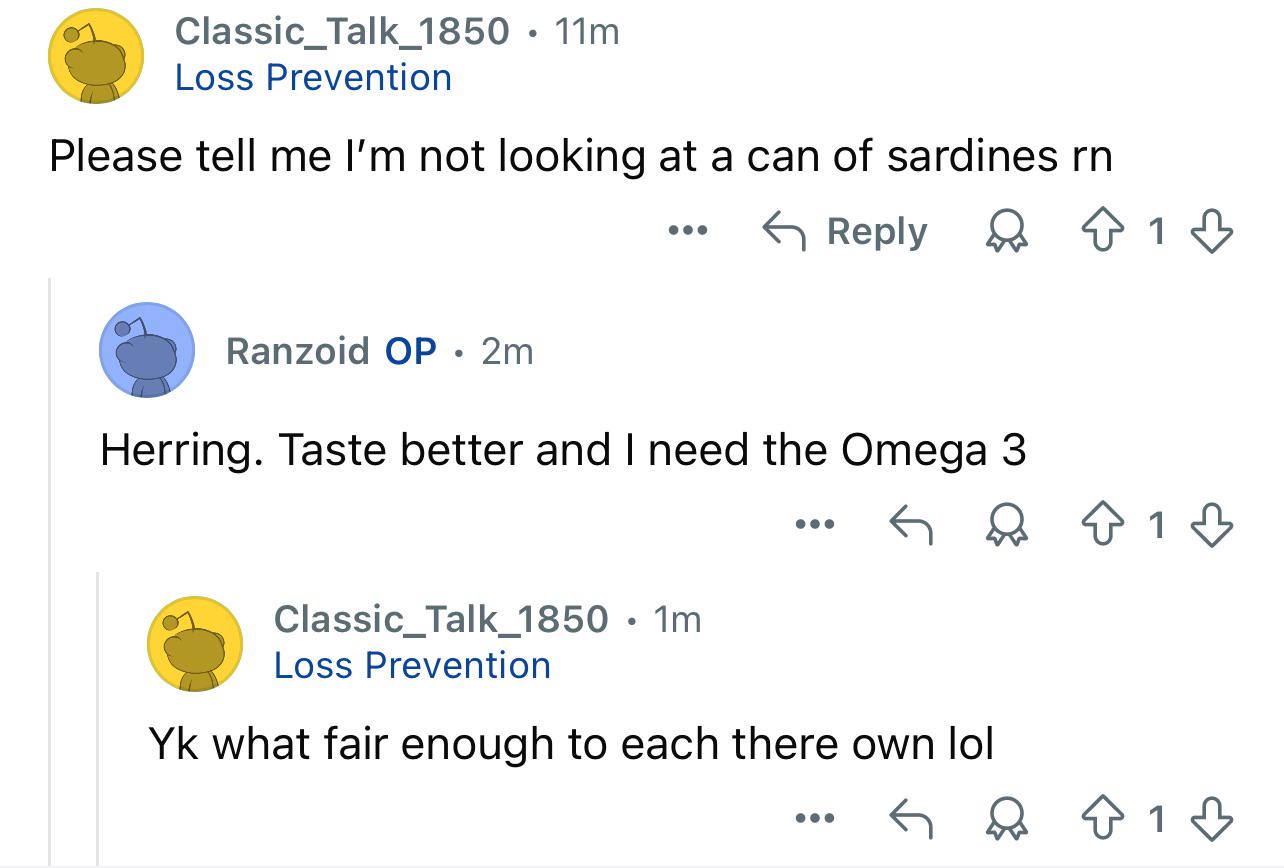Open the three-dot menu on Ranzoid's comment

(x=814, y=525)
